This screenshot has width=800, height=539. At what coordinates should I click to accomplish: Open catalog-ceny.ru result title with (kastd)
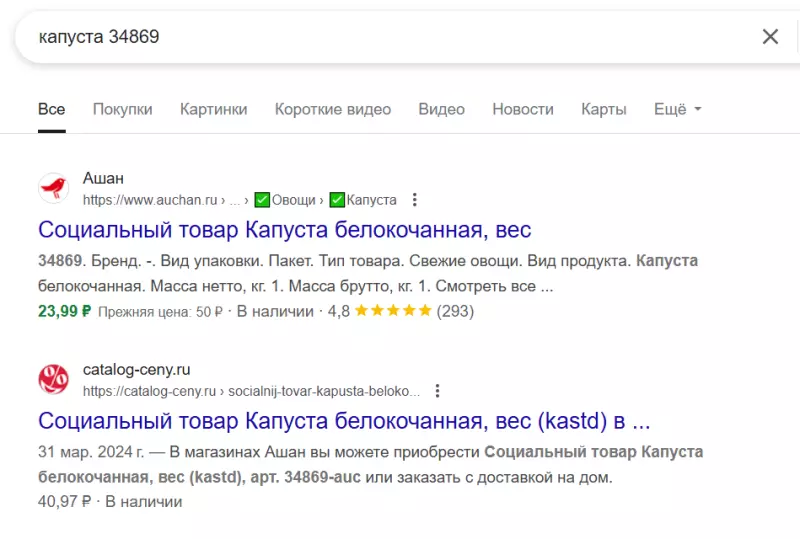coord(344,419)
